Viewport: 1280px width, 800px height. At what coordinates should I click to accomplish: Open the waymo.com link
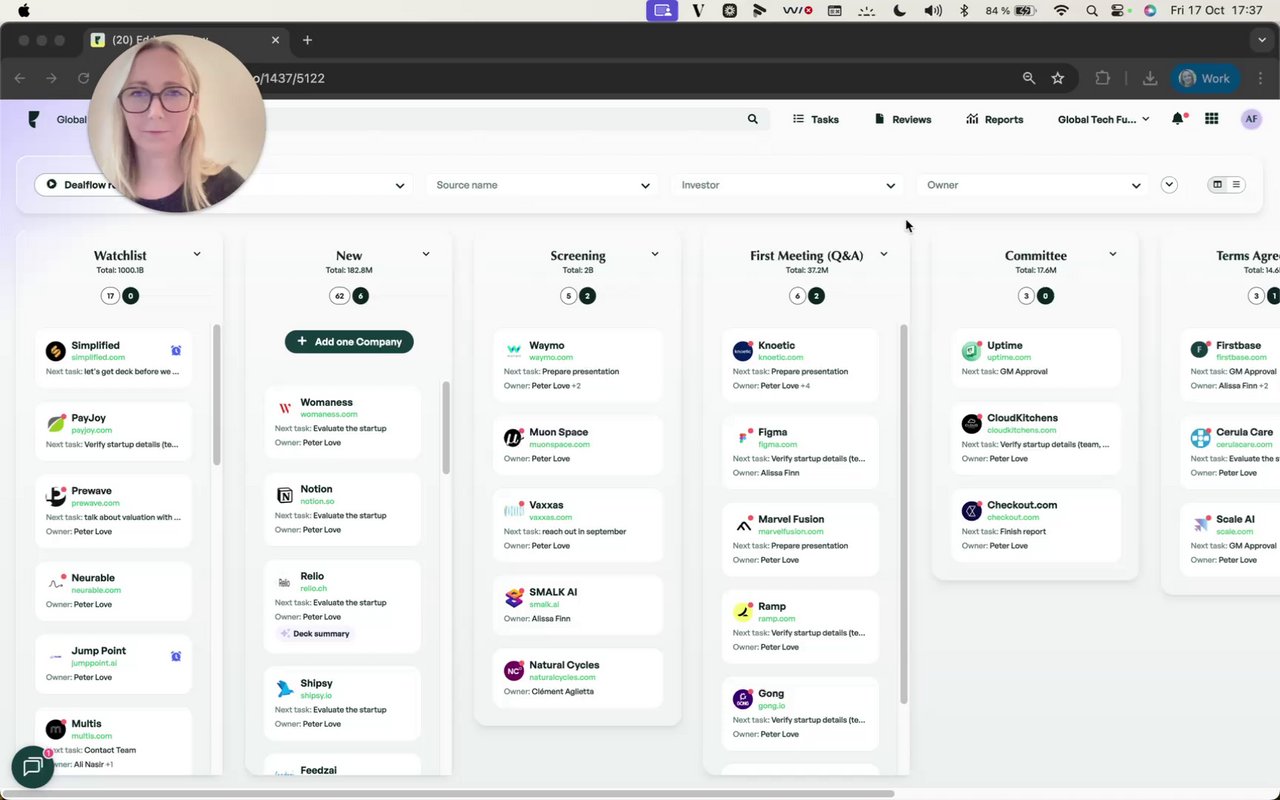pyautogui.click(x=551, y=357)
